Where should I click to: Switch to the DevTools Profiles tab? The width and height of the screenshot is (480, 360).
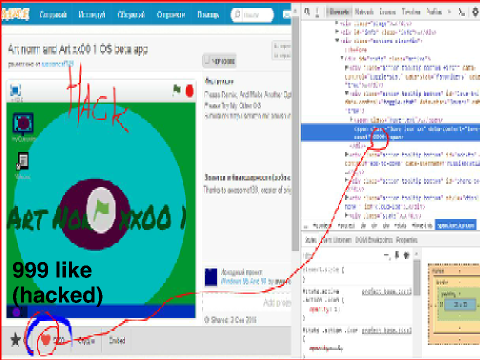[x=434, y=12]
